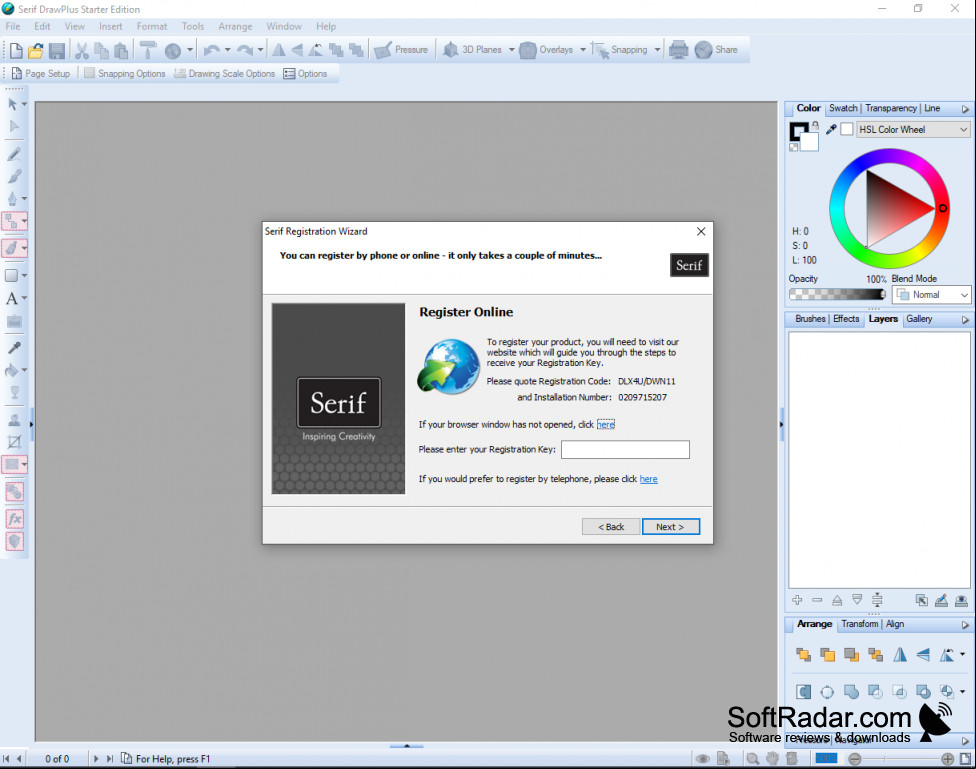Open the Blend Mode Normal dropdown

[x=931, y=295]
